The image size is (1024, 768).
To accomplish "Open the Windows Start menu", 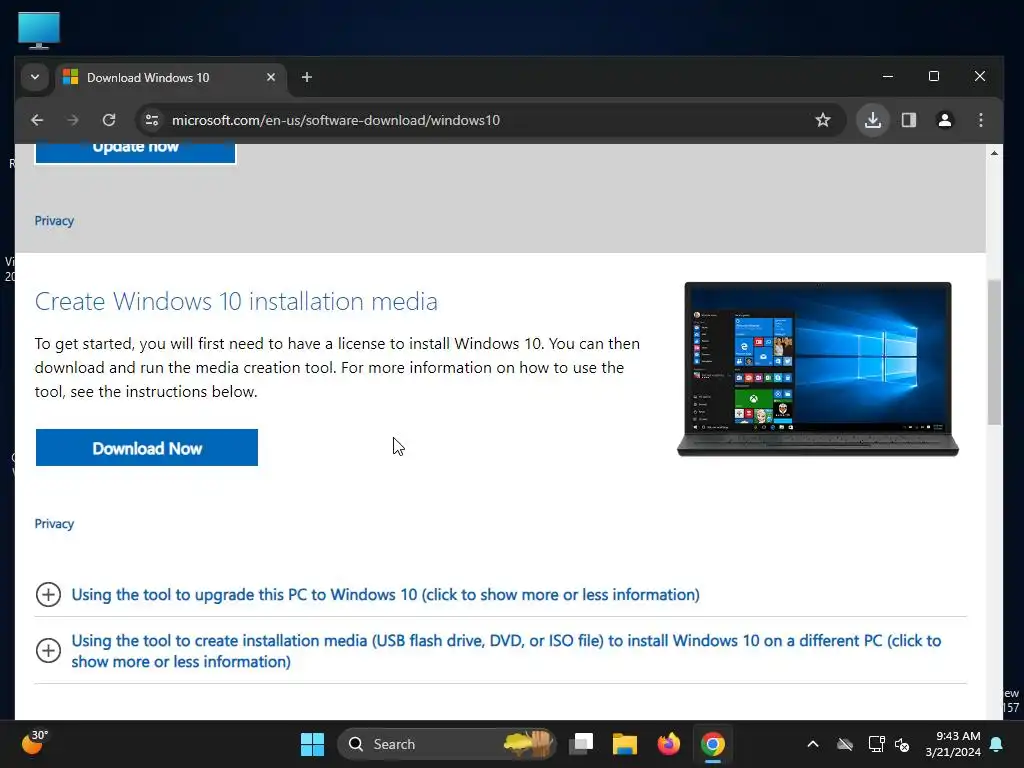I will tap(312, 744).
